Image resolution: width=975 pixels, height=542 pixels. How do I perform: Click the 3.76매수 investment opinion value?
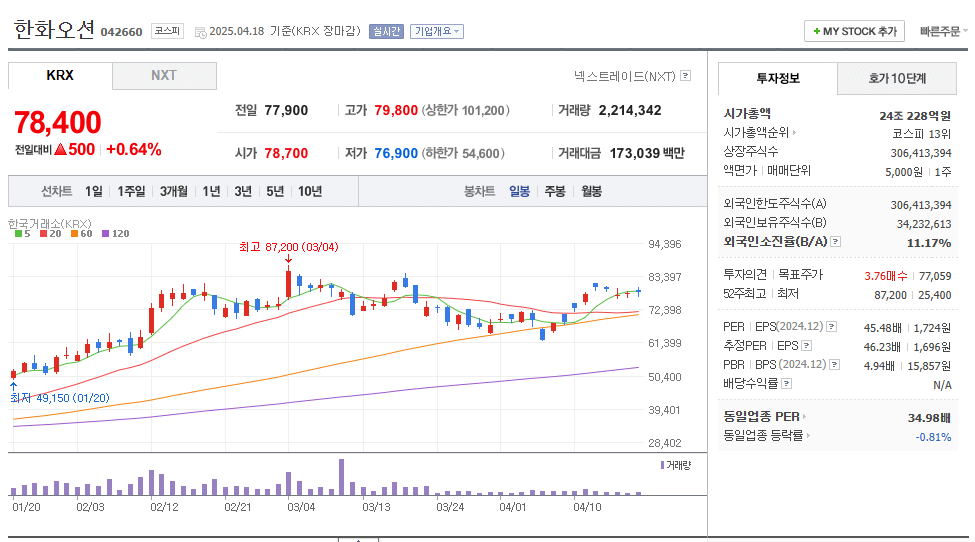click(x=885, y=276)
